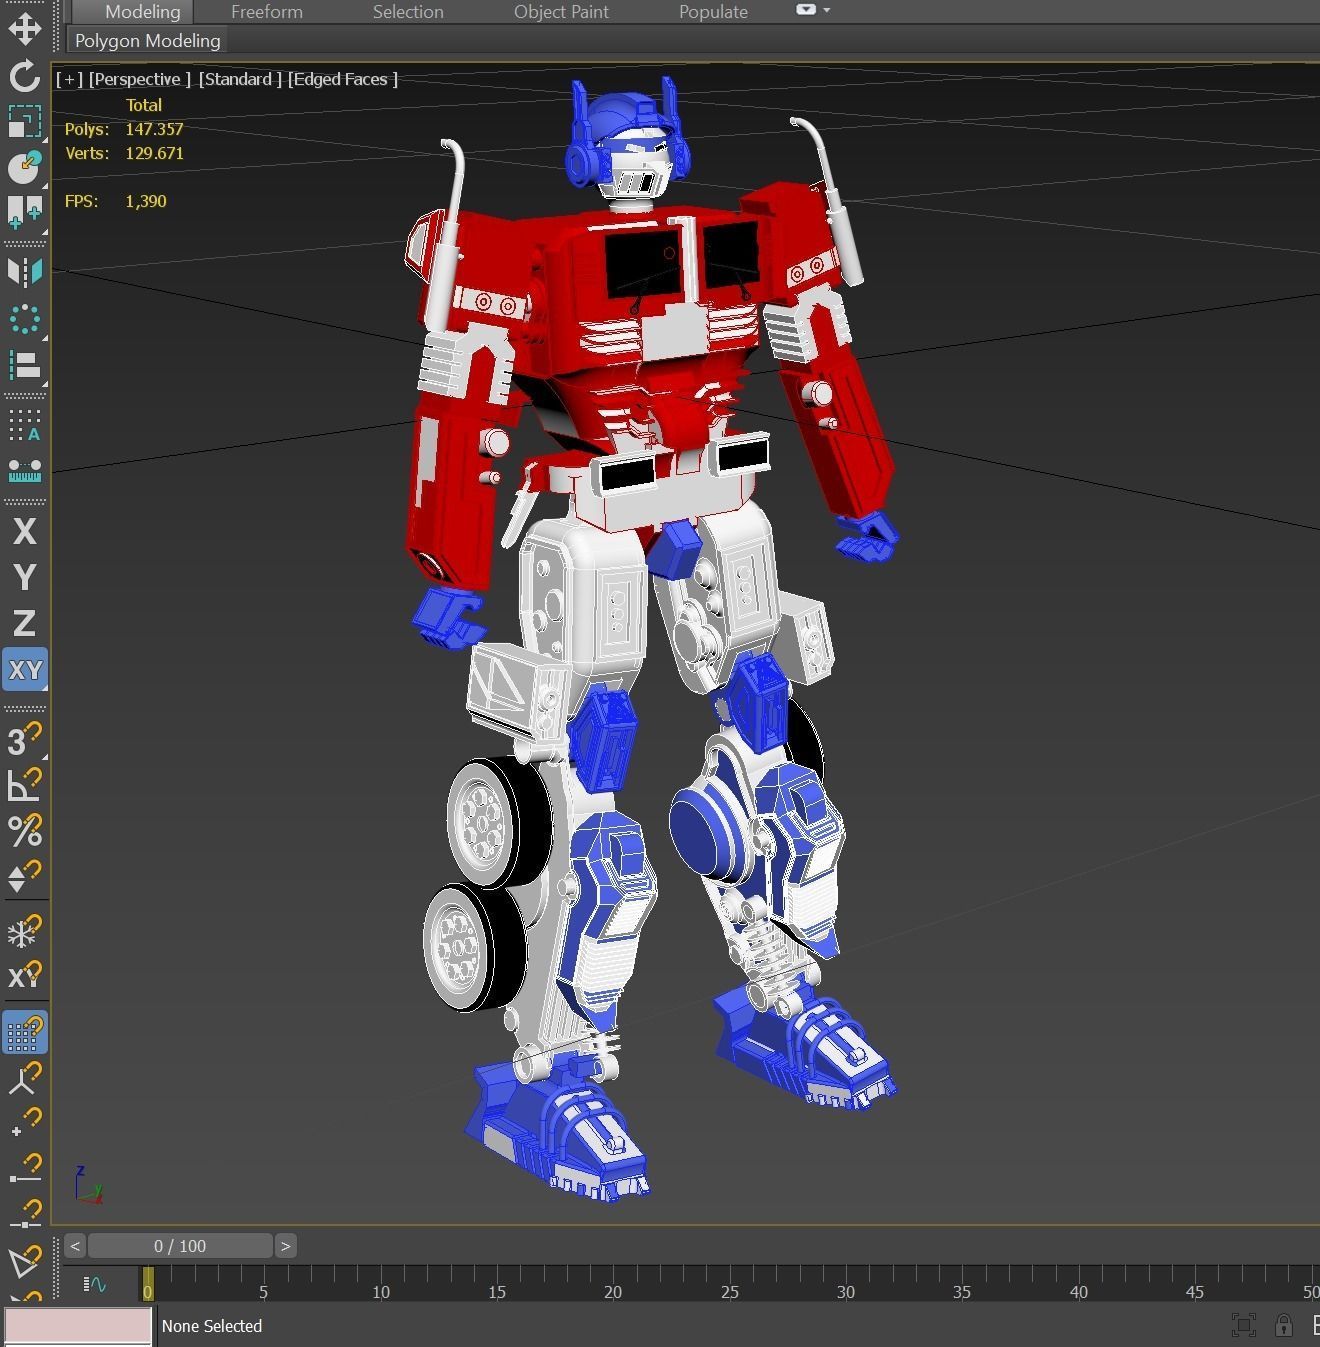Open the Mirror tool
Viewport: 1320px width, 1347px height.
click(x=24, y=272)
